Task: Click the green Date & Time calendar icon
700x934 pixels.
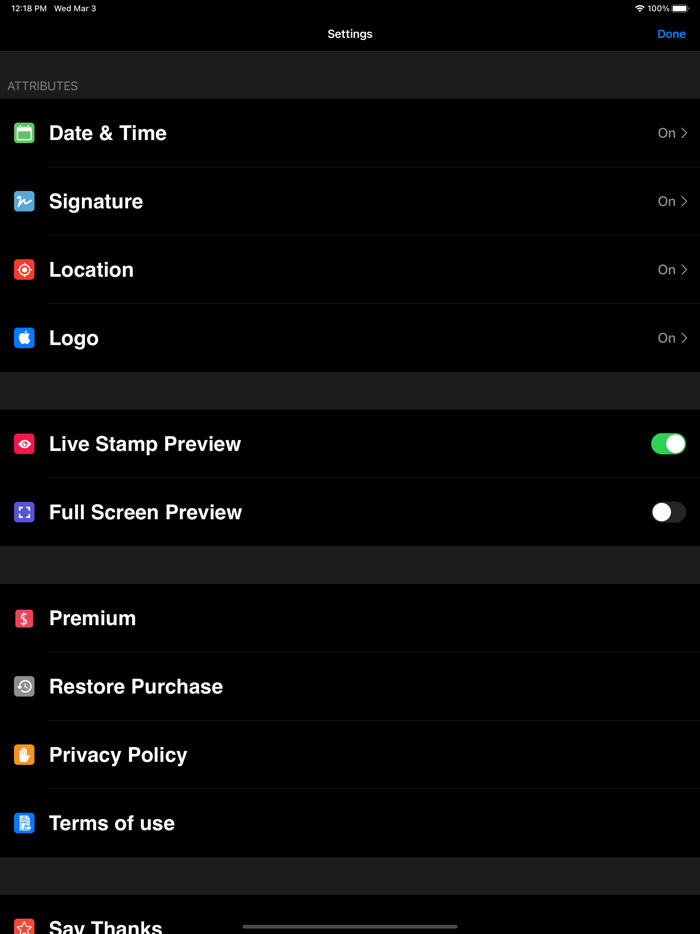Action: point(24,133)
